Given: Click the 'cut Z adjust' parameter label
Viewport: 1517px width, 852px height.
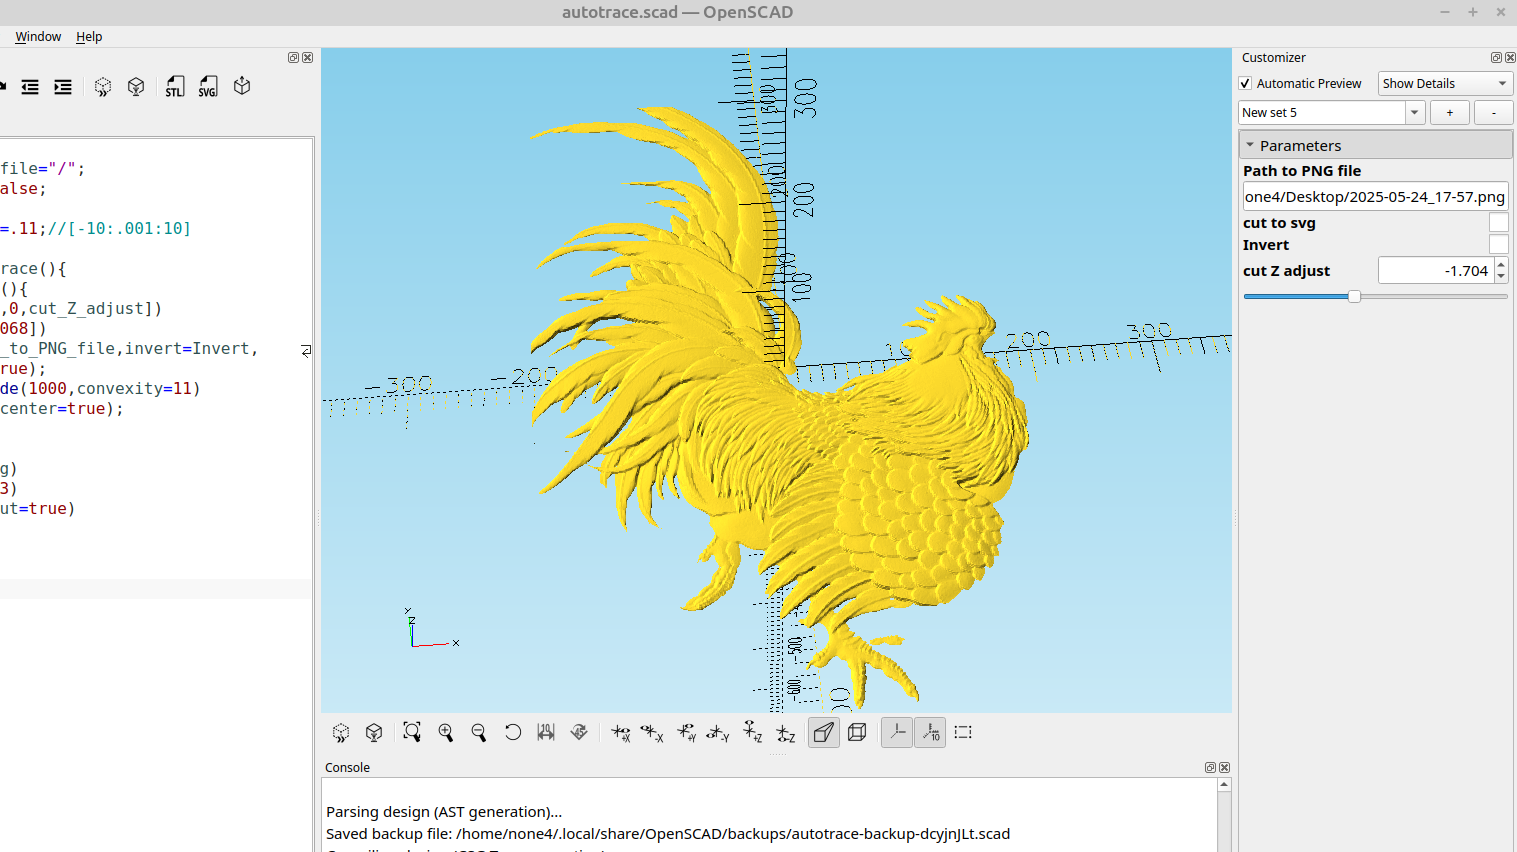Looking at the screenshot, I should pyautogui.click(x=1286, y=271).
